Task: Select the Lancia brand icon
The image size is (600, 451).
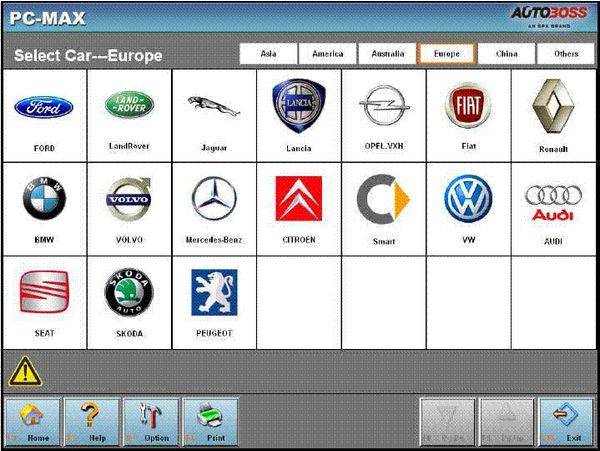Action: [299, 104]
